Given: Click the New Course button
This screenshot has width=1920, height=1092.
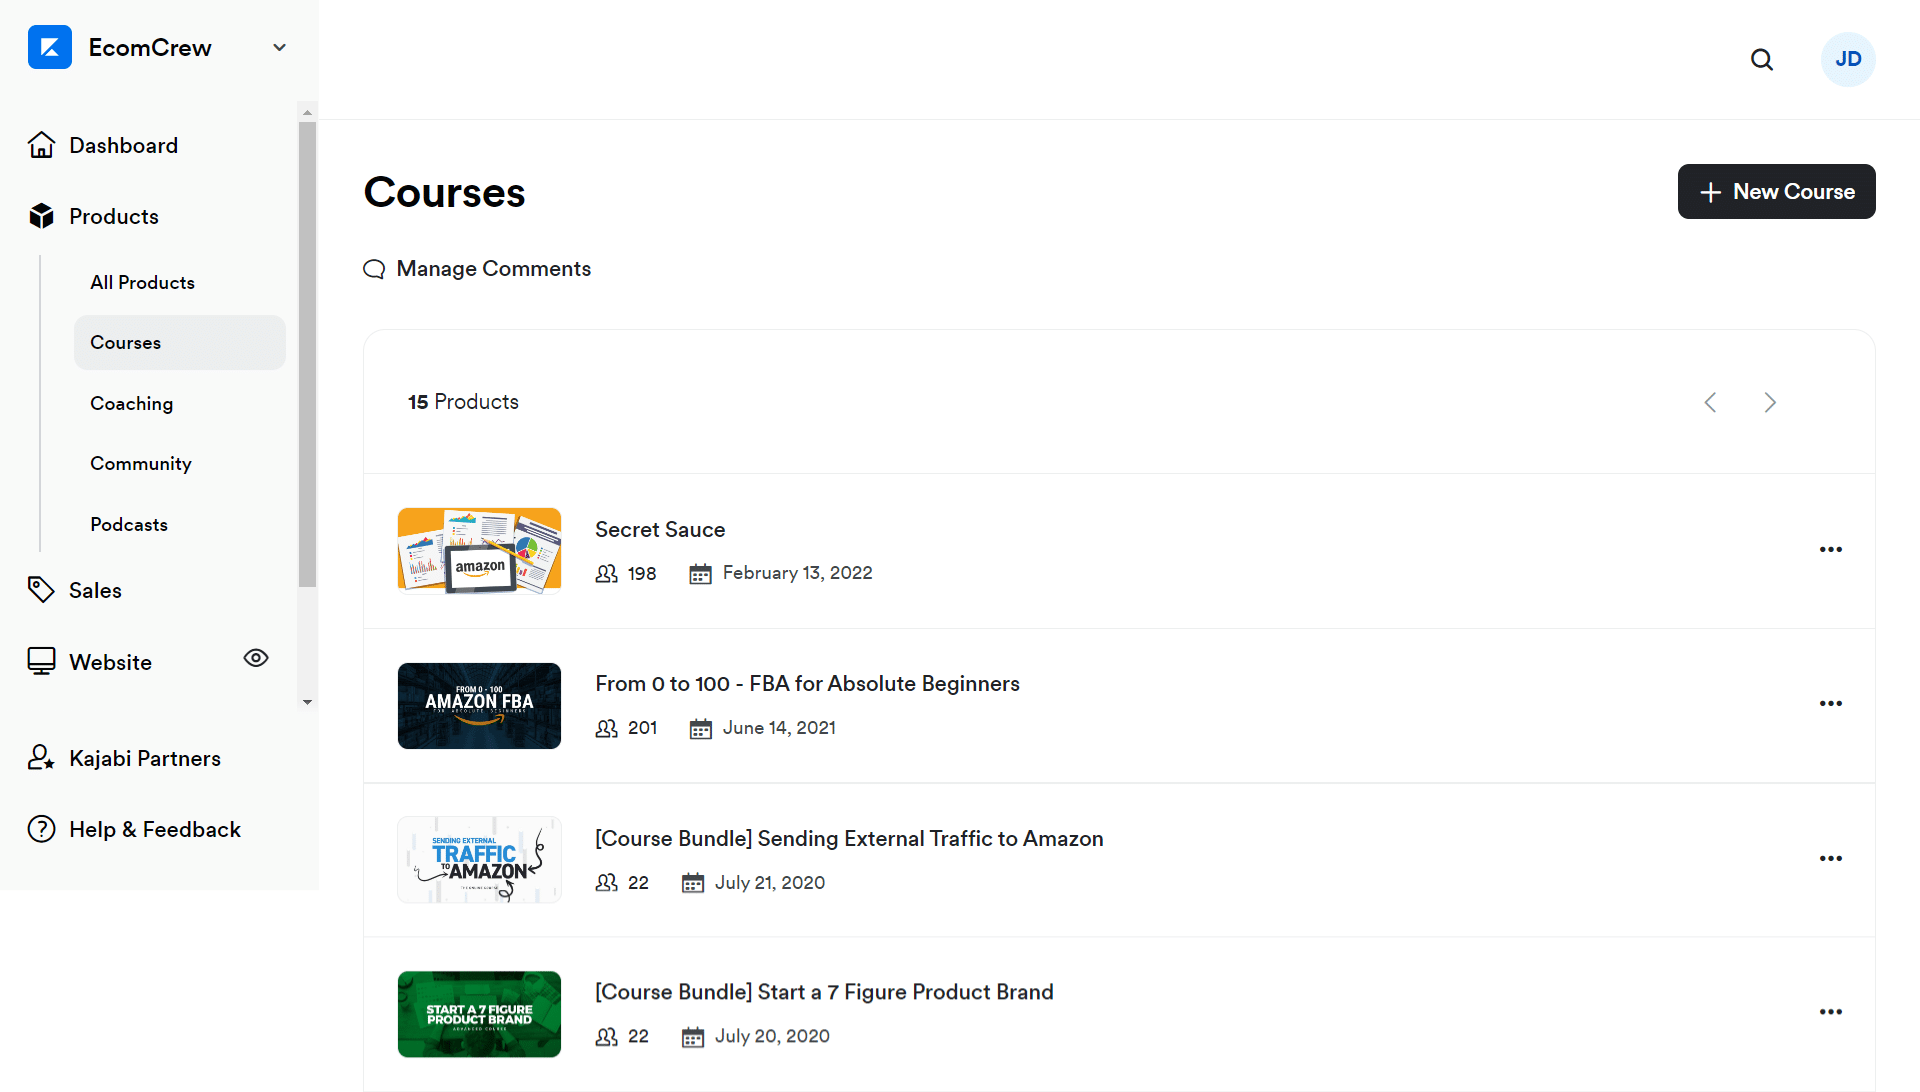Looking at the screenshot, I should pyautogui.click(x=1776, y=191).
